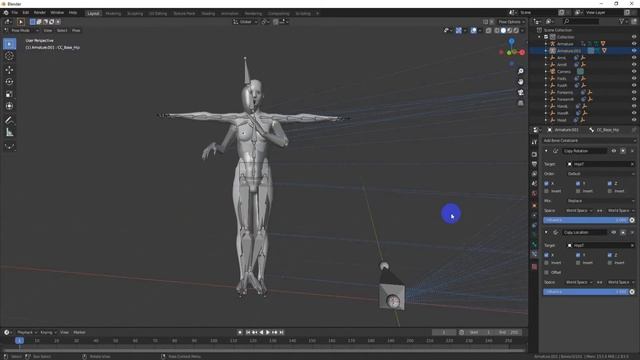Select the Transform tool

(9, 106)
